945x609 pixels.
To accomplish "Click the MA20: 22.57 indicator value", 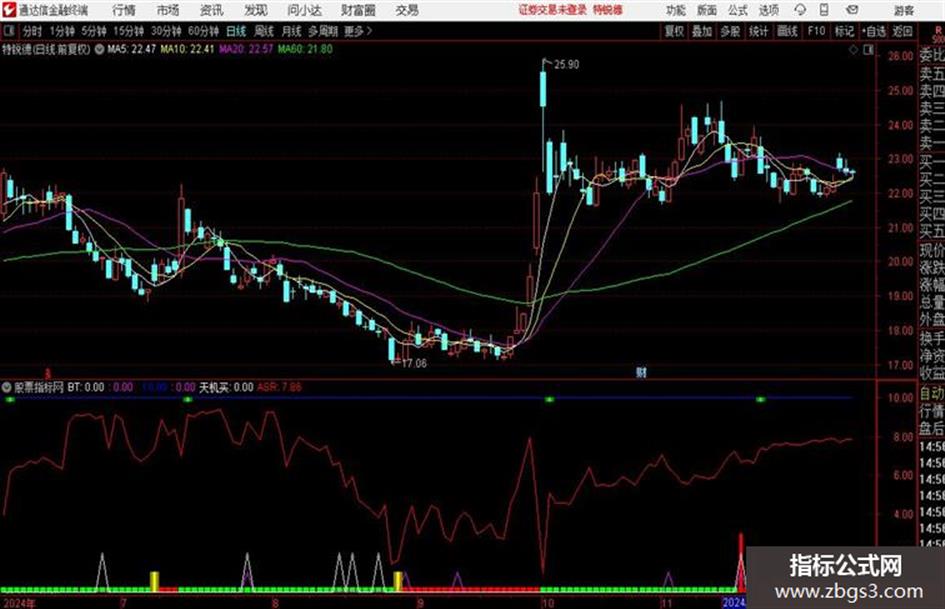I will click(x=246, y=49).
